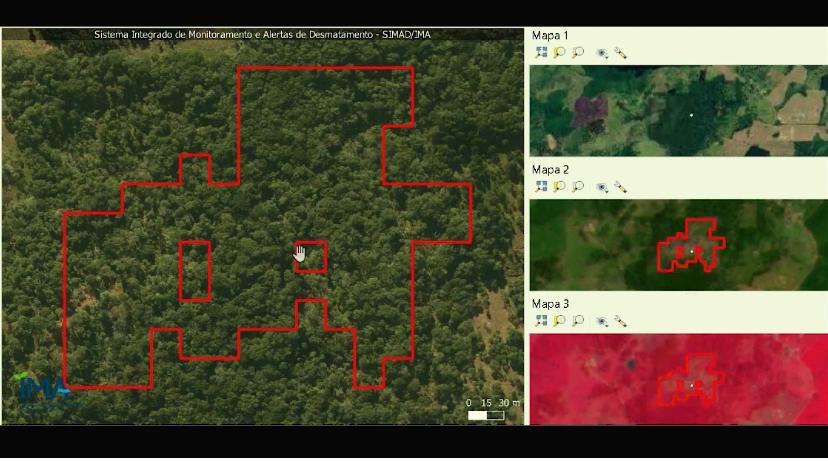Click the white magnifier icon in Mapa 3 toolbar

coord(578,321)
